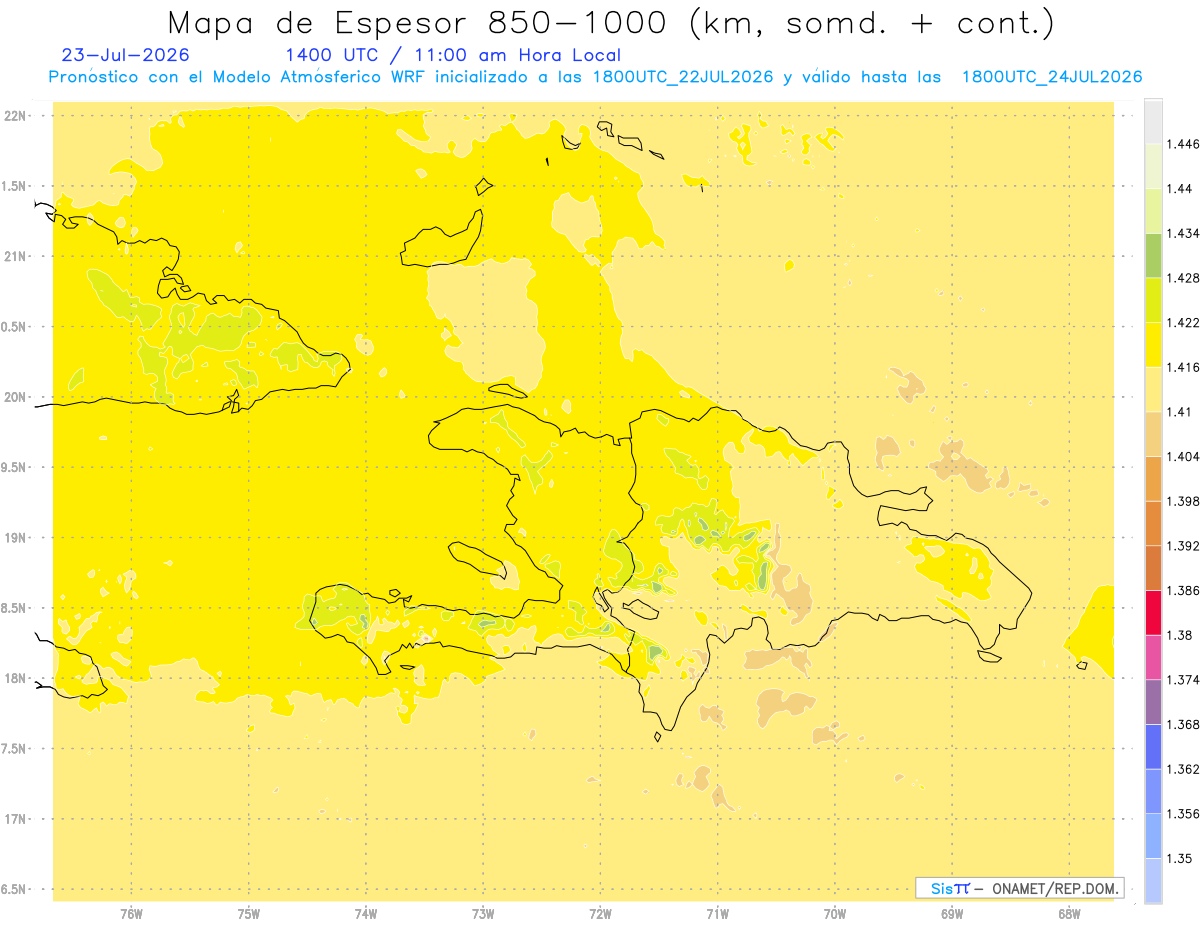Select the colorbar value '1.356'

[x=1182, y=814]
